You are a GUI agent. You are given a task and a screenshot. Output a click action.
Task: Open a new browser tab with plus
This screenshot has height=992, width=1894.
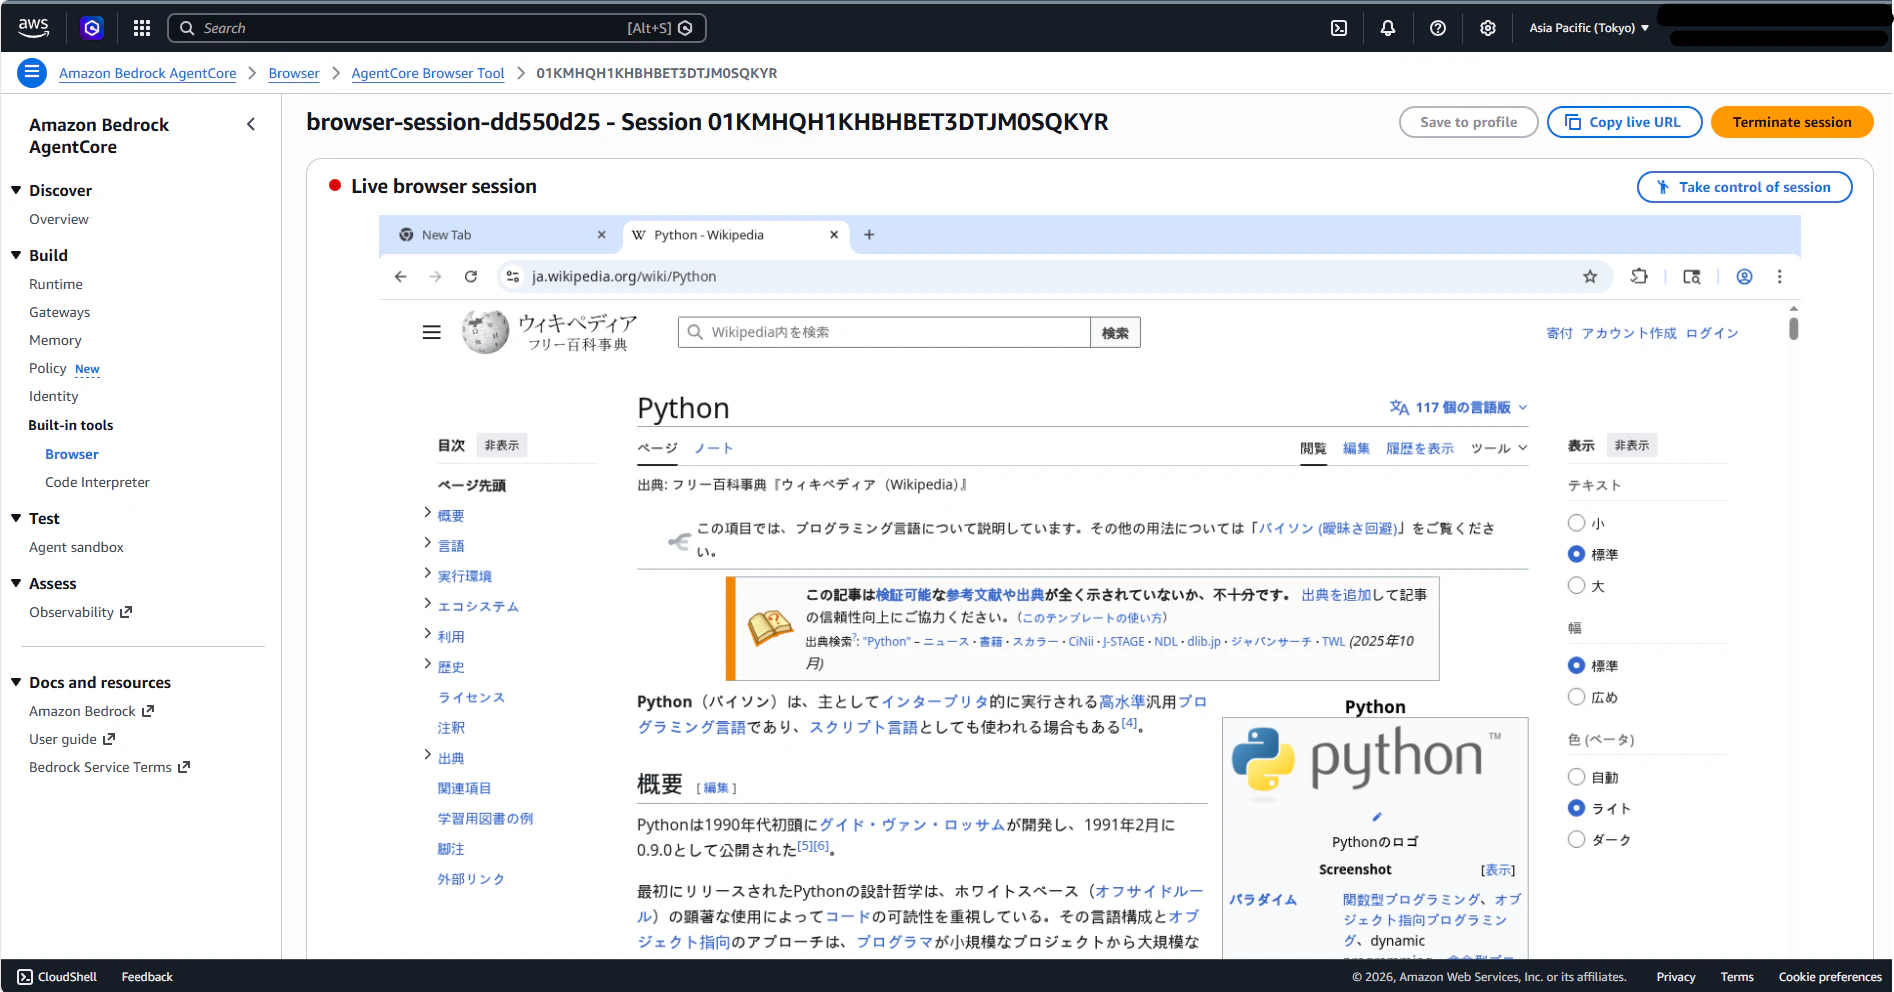[x=869, y=235]
